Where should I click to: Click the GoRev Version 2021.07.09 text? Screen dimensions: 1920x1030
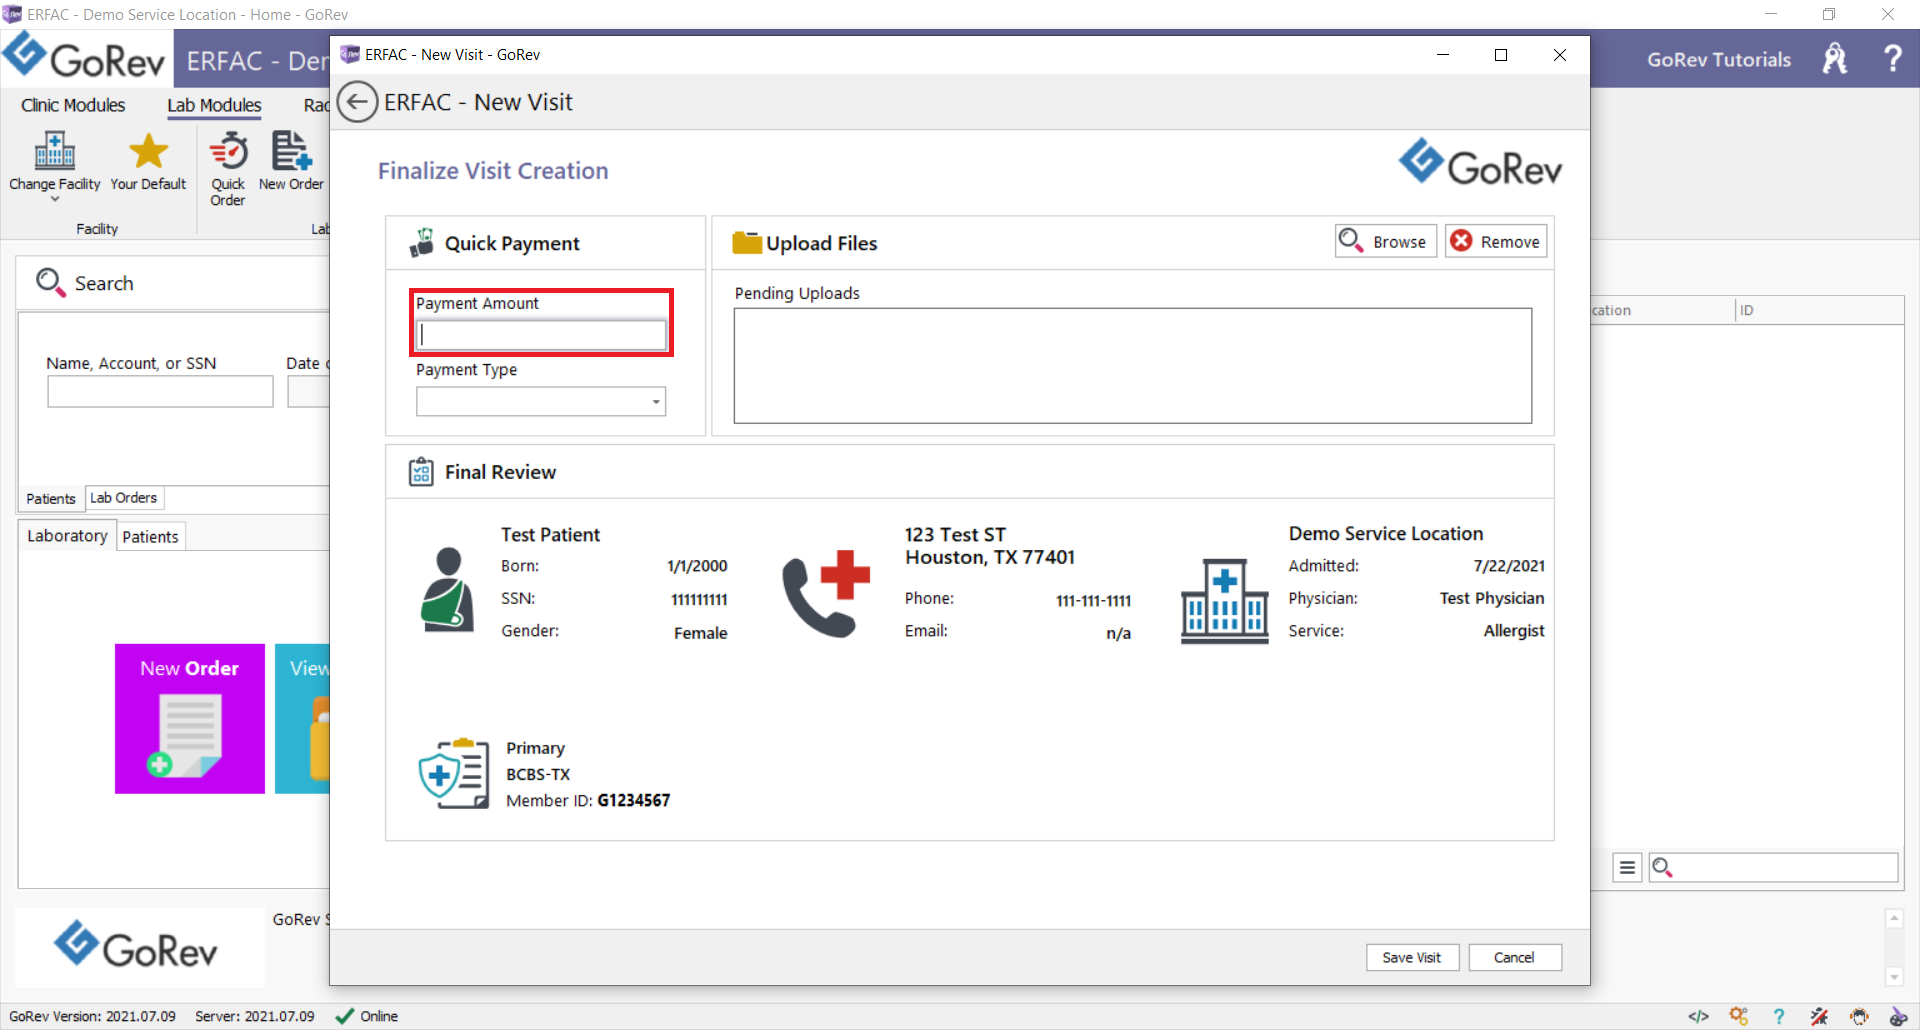pyautogui.click(x=92, y=1016)
